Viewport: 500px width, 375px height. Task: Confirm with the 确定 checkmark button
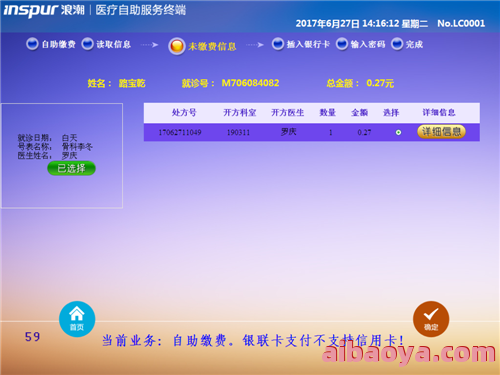(x=431, y=319)
